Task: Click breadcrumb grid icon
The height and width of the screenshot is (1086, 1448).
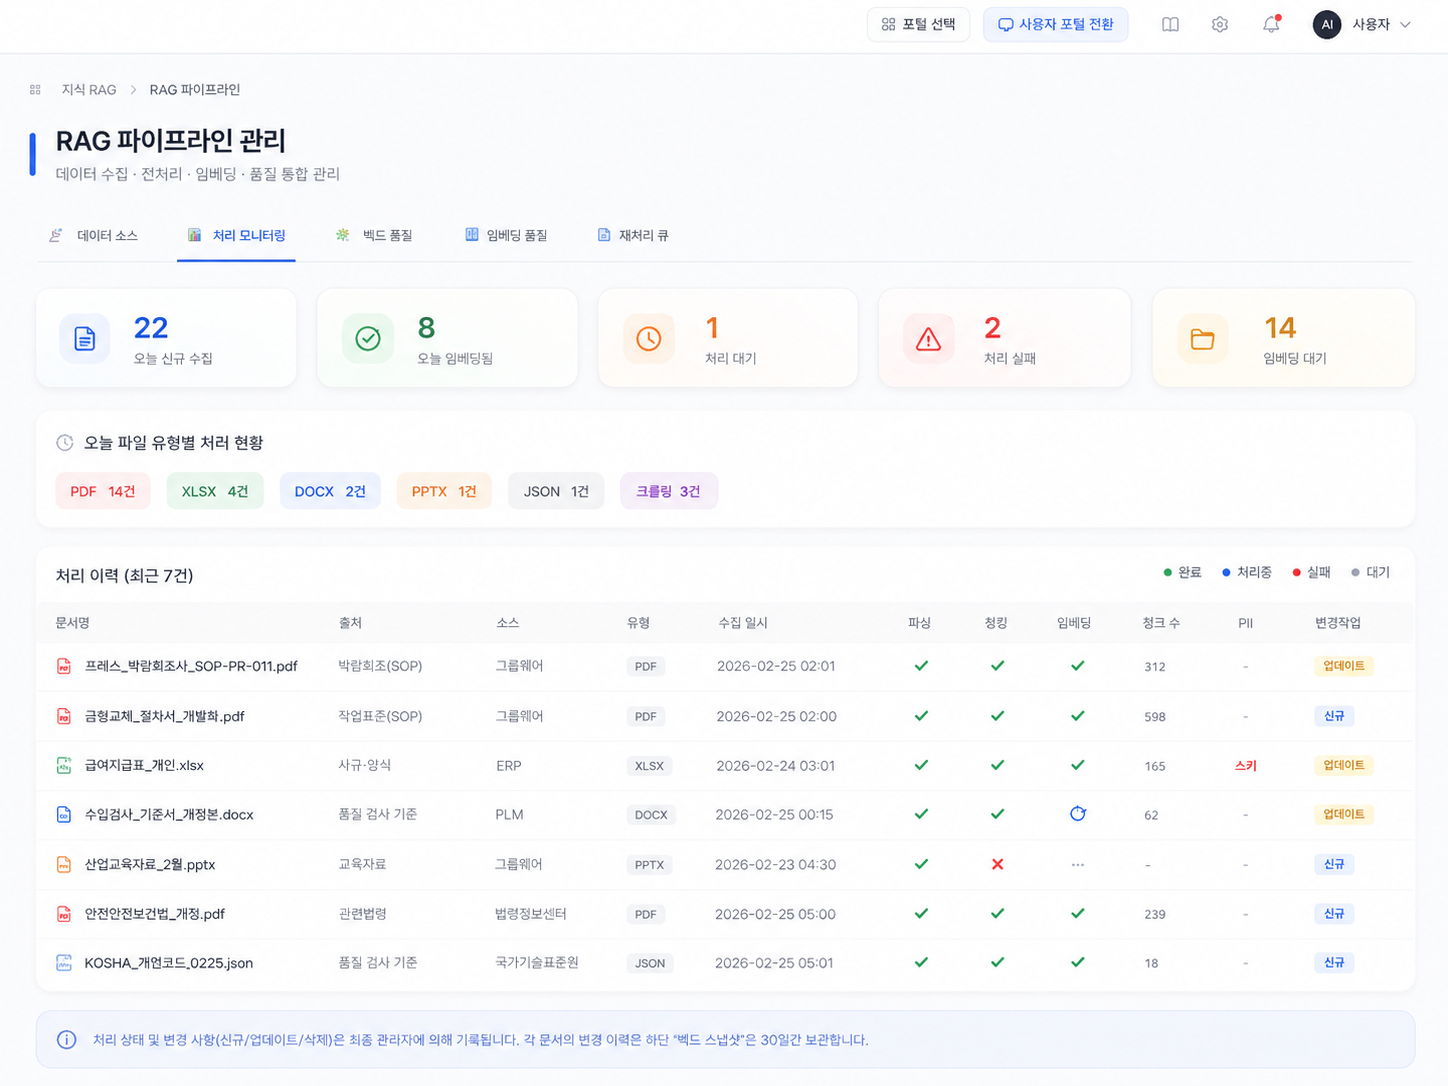Action: pyautogui.click(x=35, y=90)
